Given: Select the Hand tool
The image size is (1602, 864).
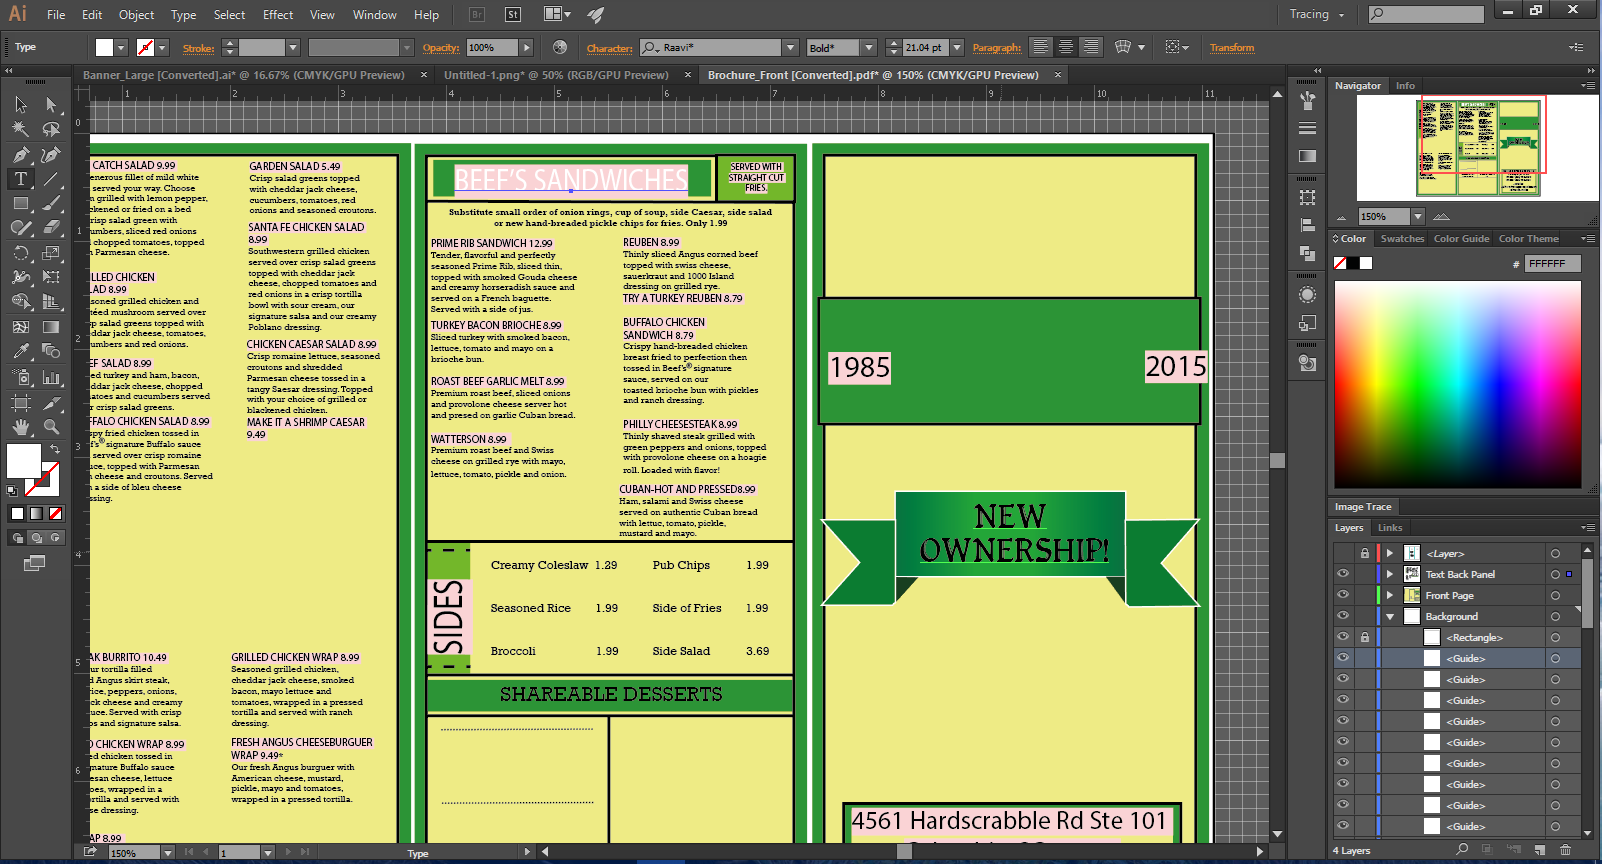Looking at the screenshot, I should (20, 427).
